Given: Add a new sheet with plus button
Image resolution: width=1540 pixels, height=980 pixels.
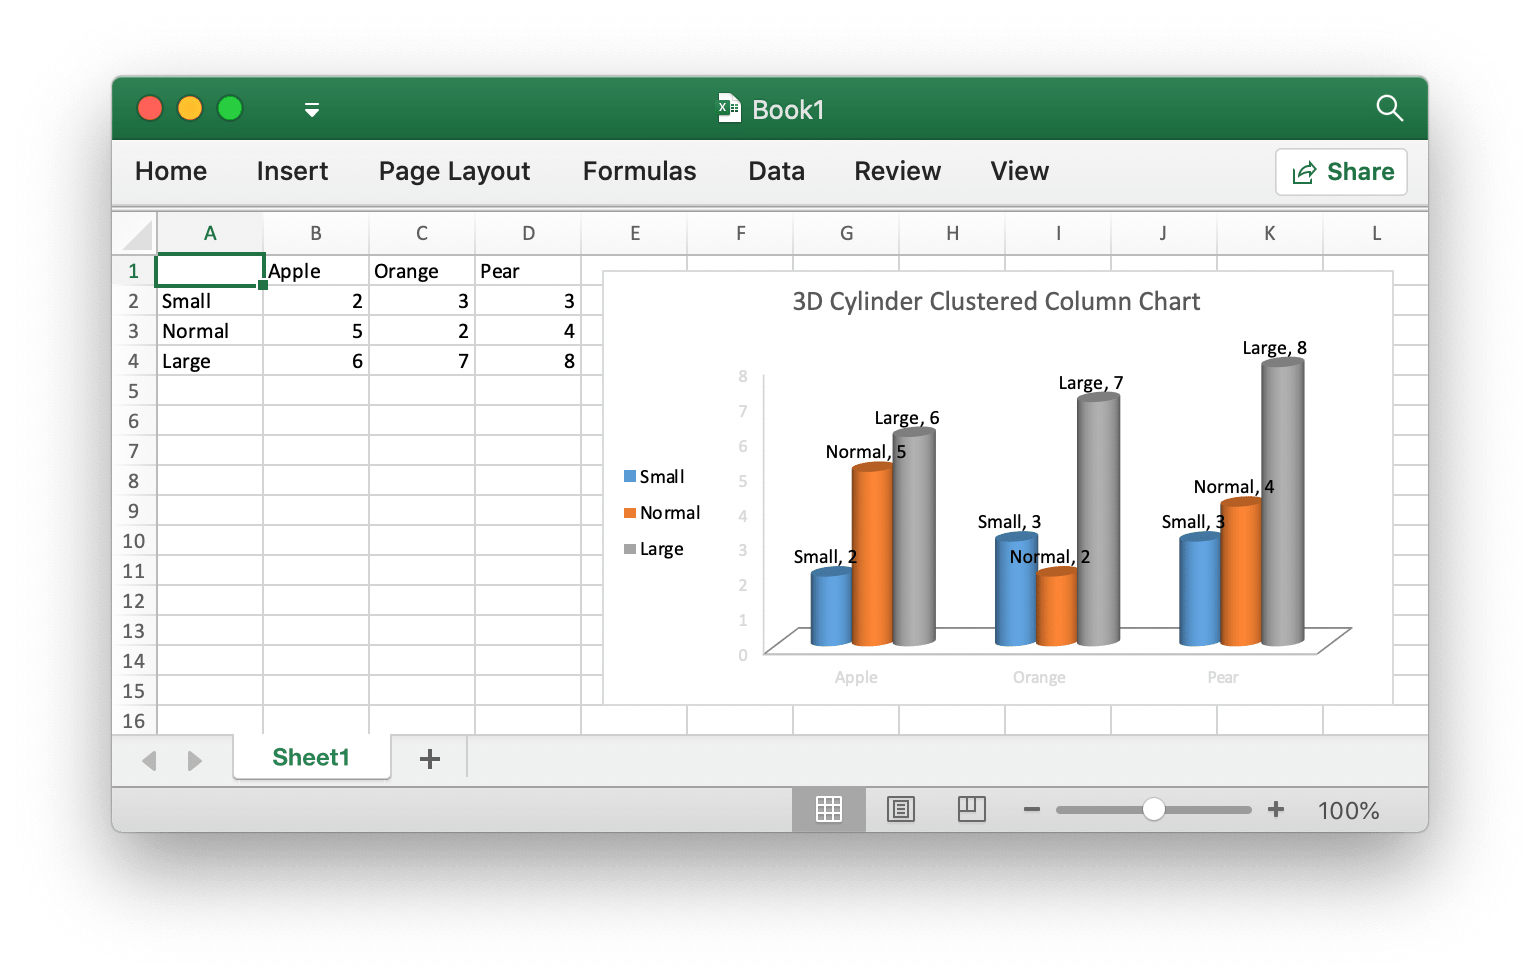Looking at the screenshot, I should tap(430, 759).
